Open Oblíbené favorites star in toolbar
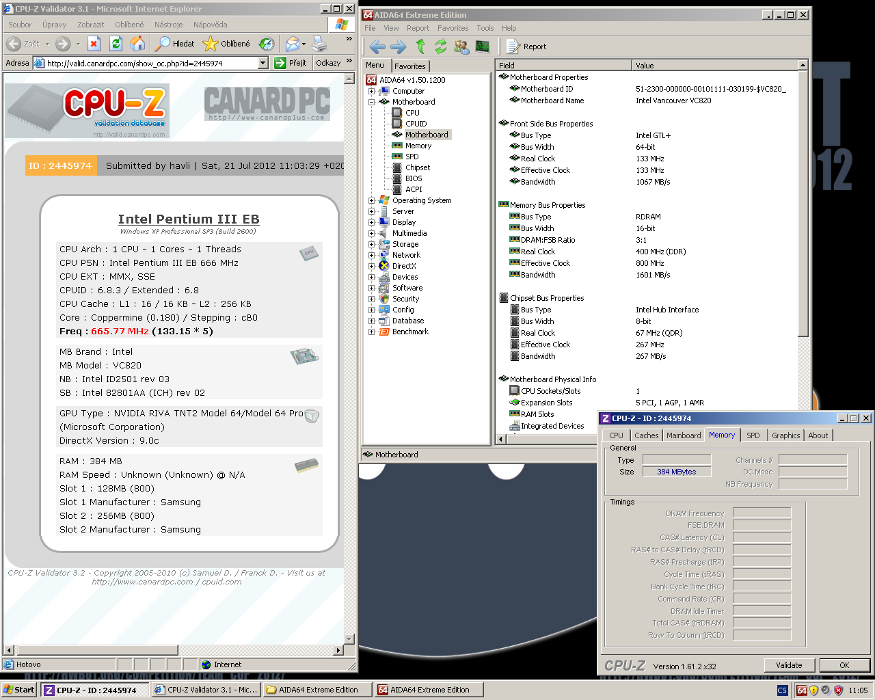Image resolution: width=875 pixels, height=700 pixels. [226, 44]
